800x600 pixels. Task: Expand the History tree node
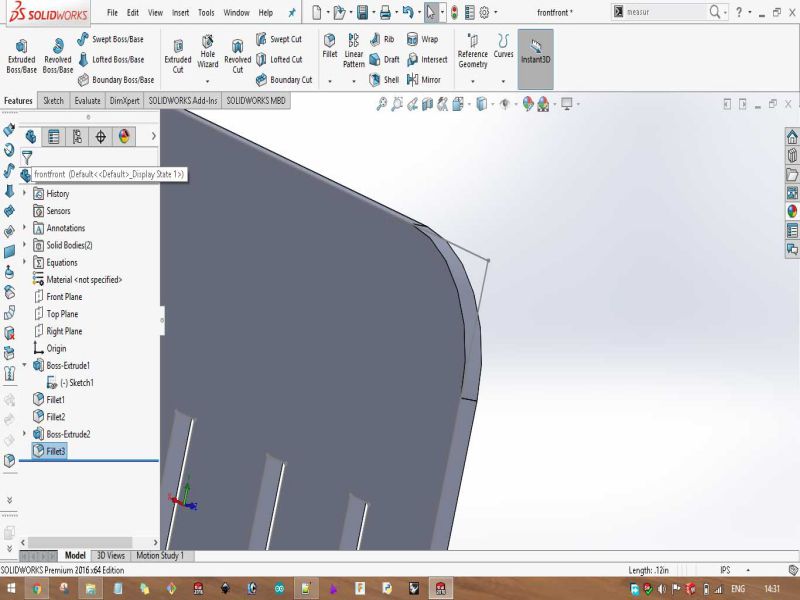(24, 193)
